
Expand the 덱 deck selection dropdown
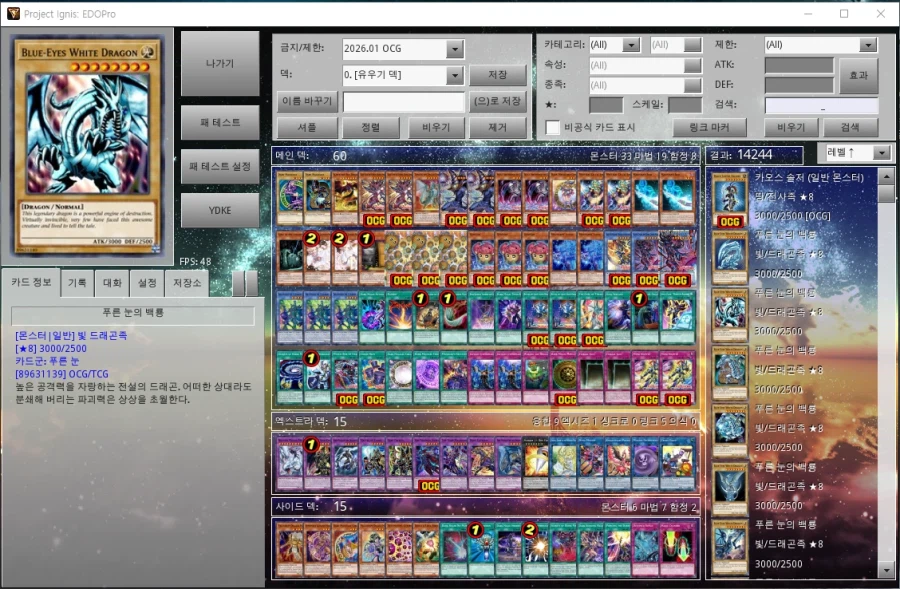(455, 75)
